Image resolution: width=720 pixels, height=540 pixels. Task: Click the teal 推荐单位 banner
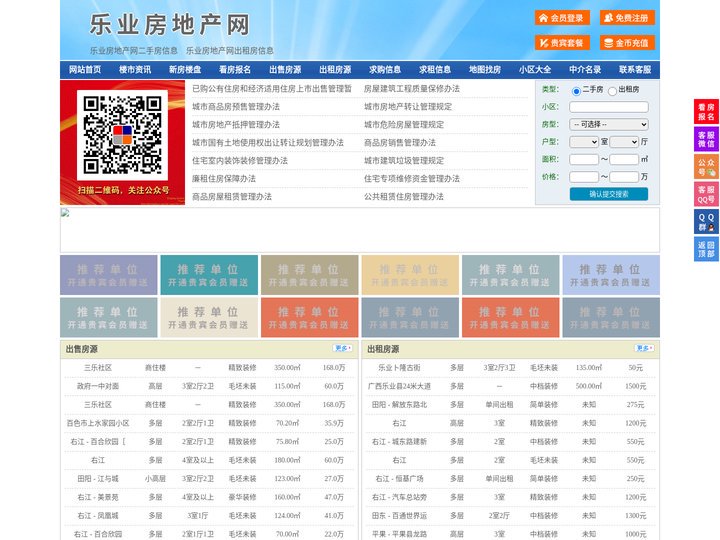coord(209,275)
